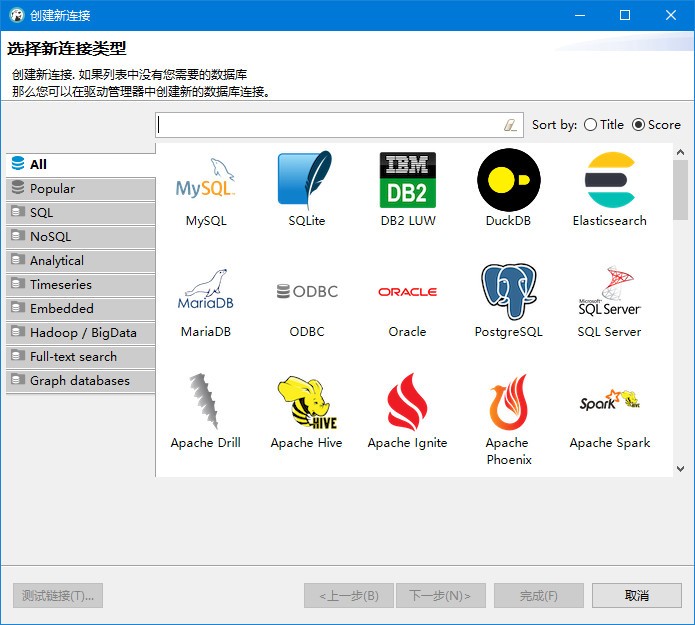Minimize the 创建新连接 dialog
The image size is (695, 625).
tap(580, 15)
